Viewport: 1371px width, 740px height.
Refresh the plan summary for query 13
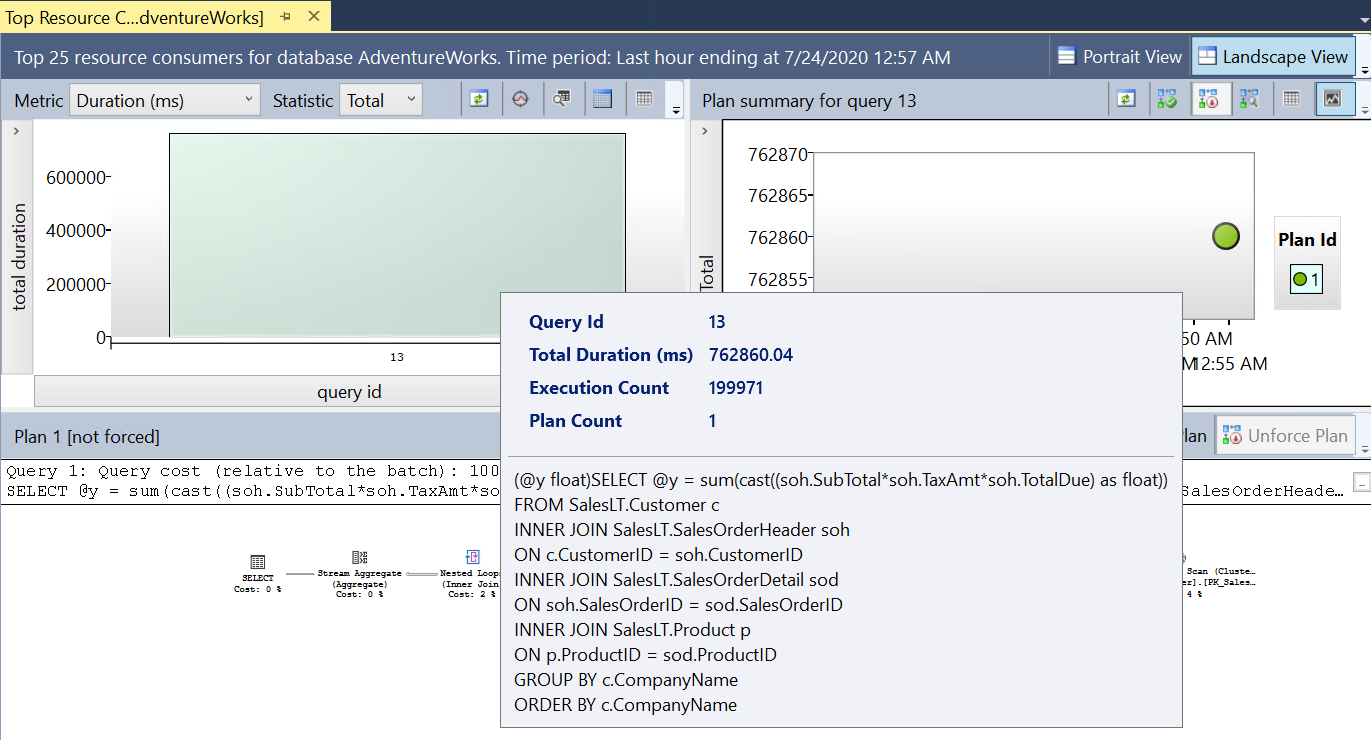tap(1126, 99)
